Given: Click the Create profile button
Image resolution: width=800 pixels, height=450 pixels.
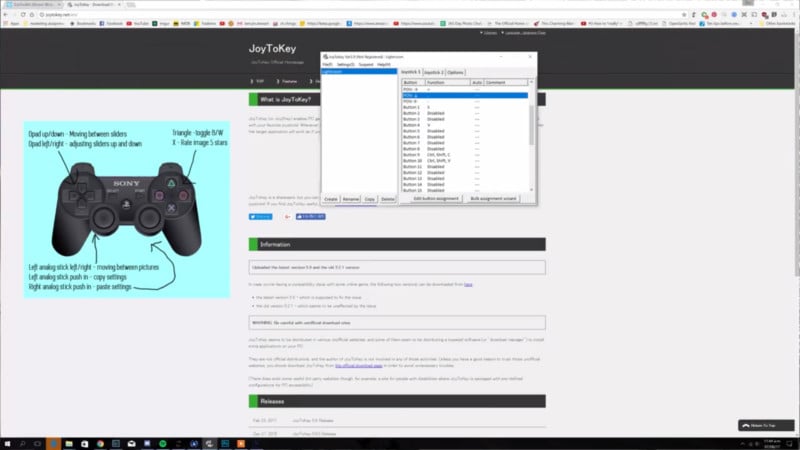Looking at the screenshot, I should (331, 199).
